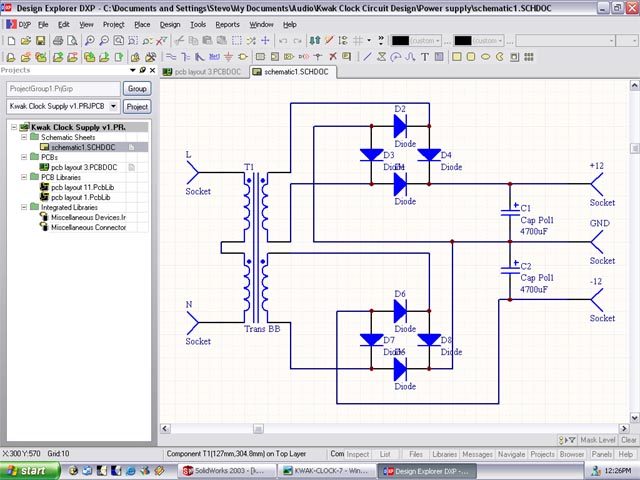Click the ProjectGroup1.PrjGrp field
This screenshot has width=640, height=480.
tap(63, 89)
